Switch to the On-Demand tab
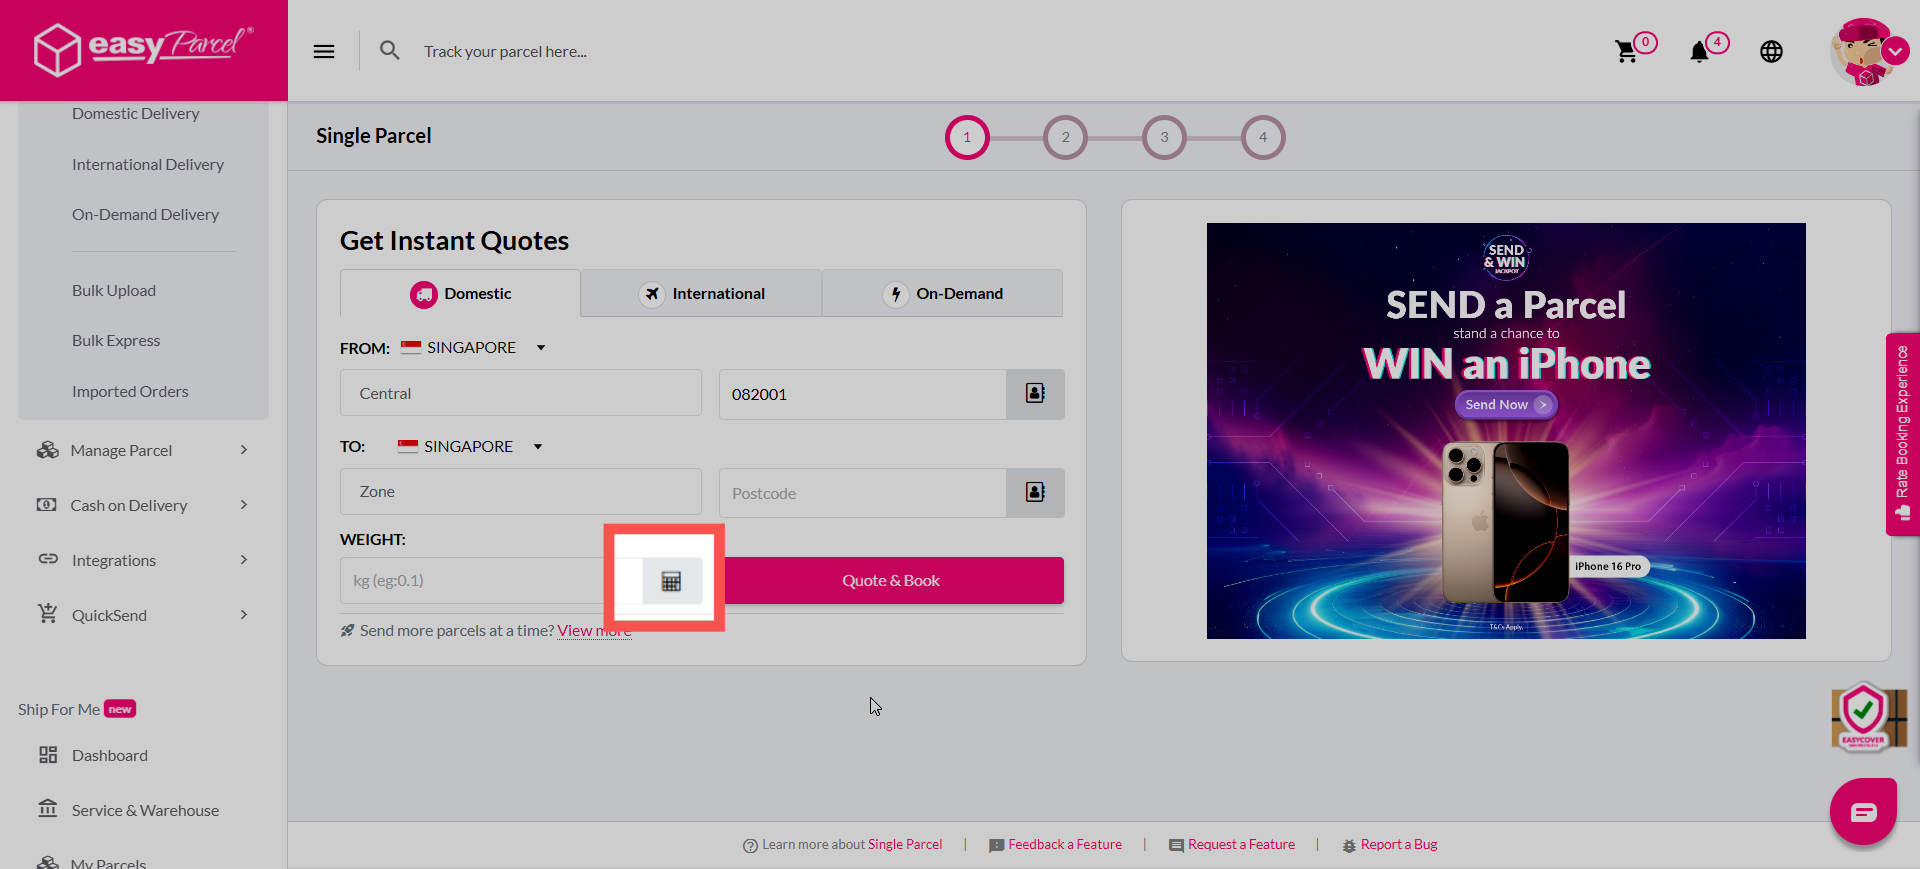The width and height of the screenshot is (1920, 869). point(942,294)
